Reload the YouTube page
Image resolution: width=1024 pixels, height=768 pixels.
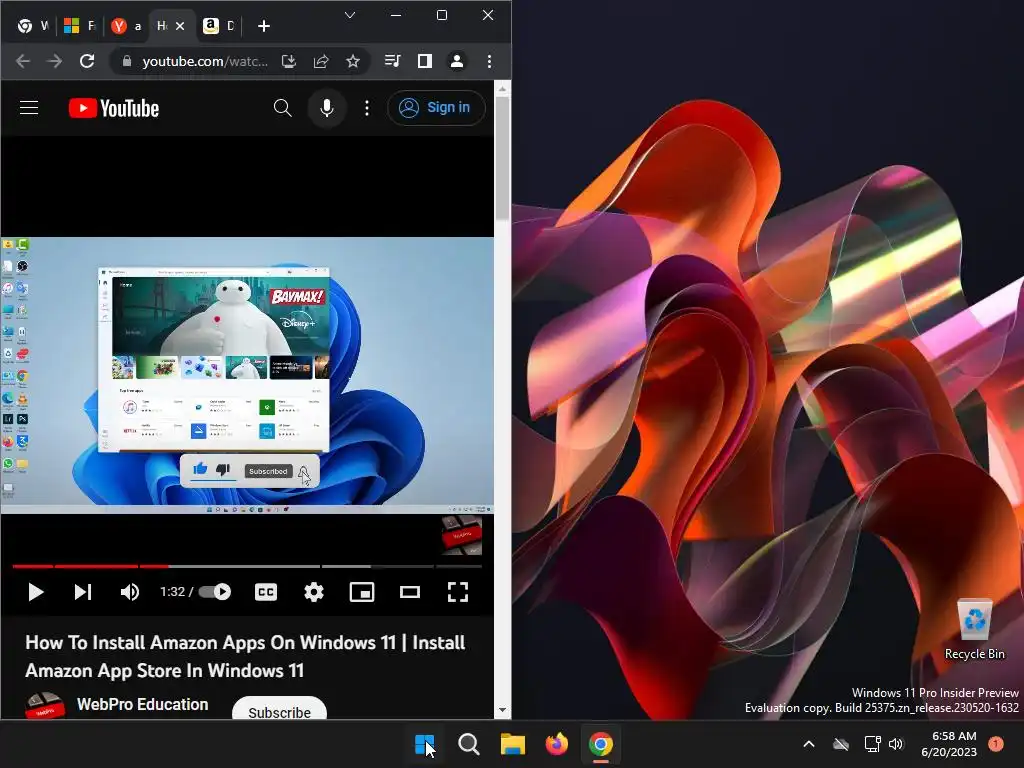[87, 61]
